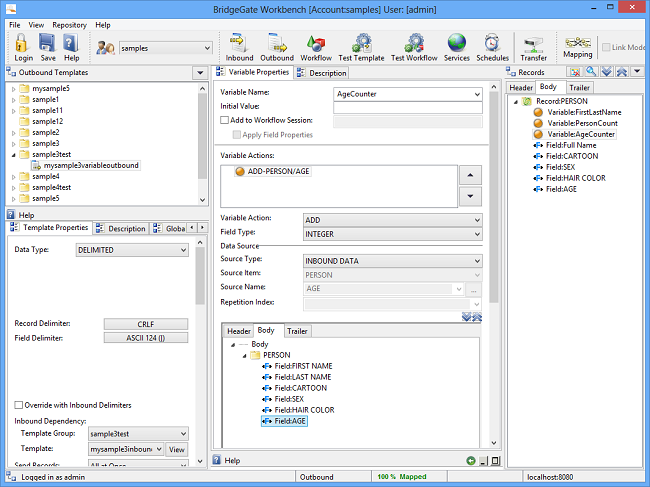
Task: Open the File menu
Action: 15,25
